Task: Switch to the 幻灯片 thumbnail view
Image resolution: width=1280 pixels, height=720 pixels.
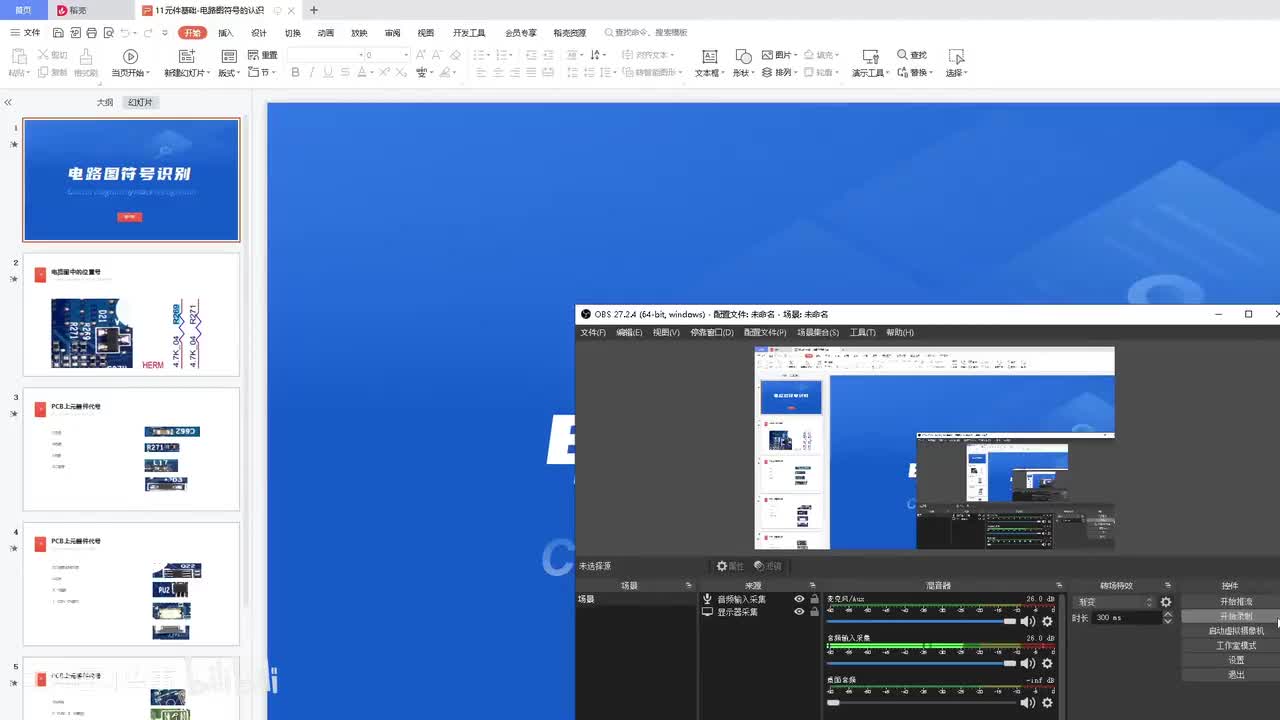Action: click(x=140, y=103)
